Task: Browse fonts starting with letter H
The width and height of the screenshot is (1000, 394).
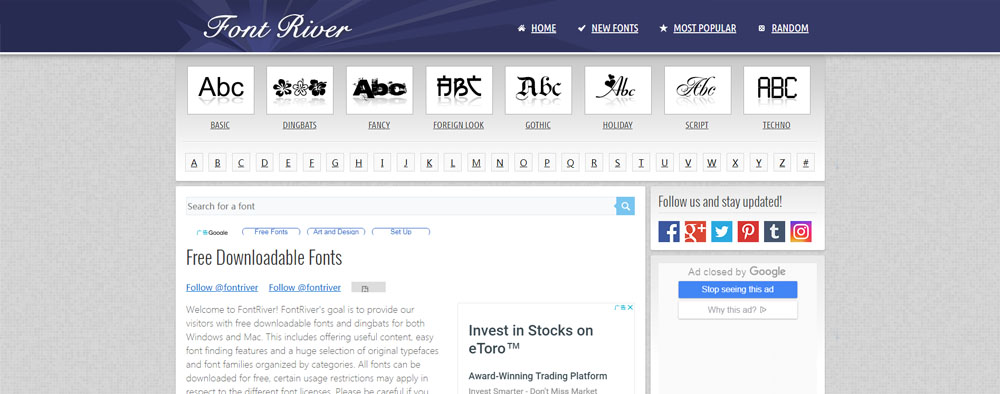Action: pyautogui.click(x=358, y=163)
